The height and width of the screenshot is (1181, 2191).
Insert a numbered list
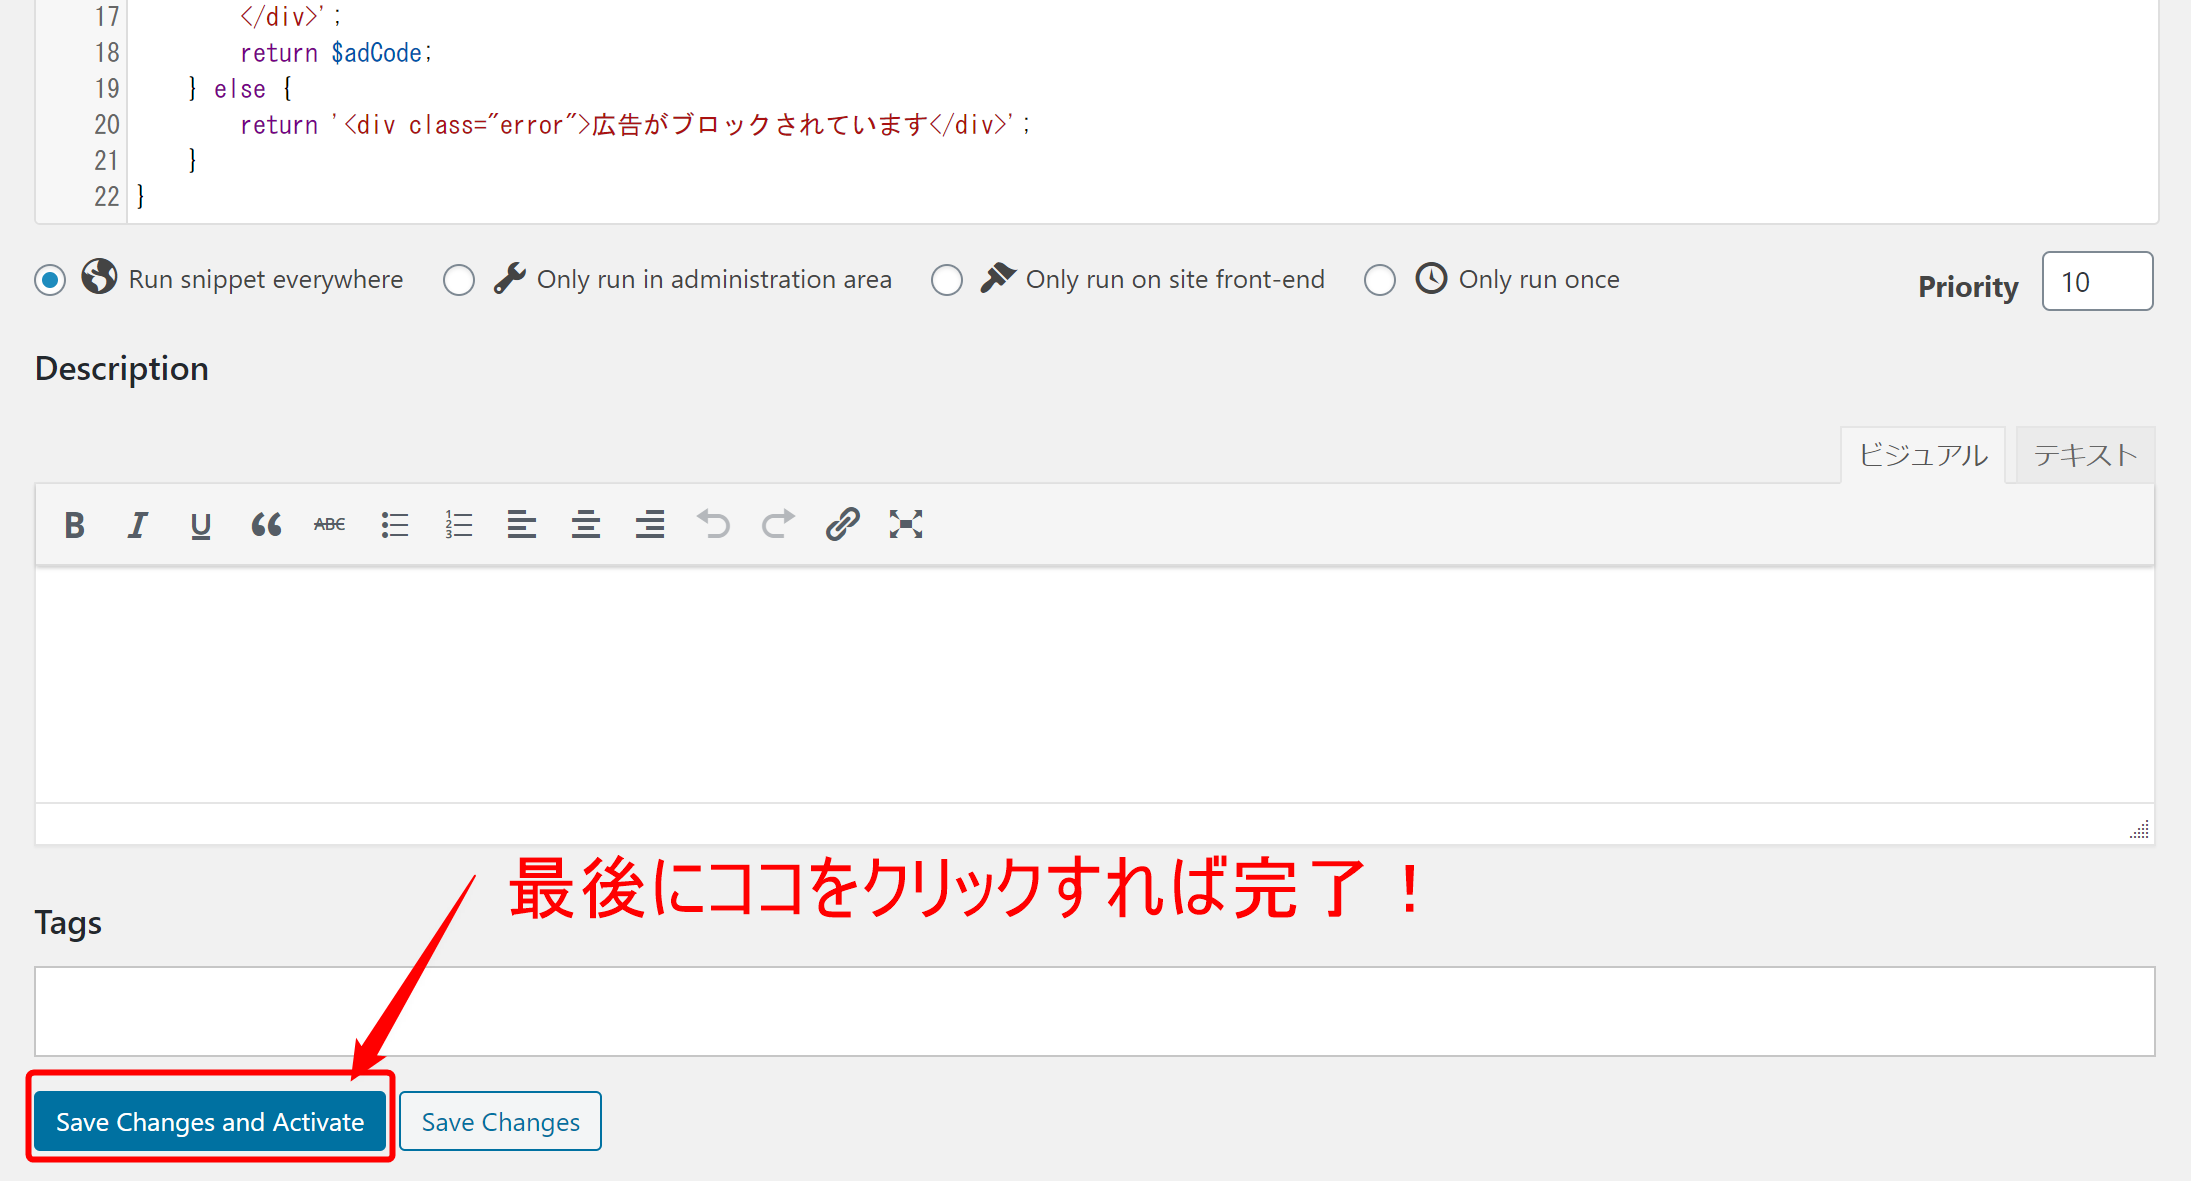458,525
